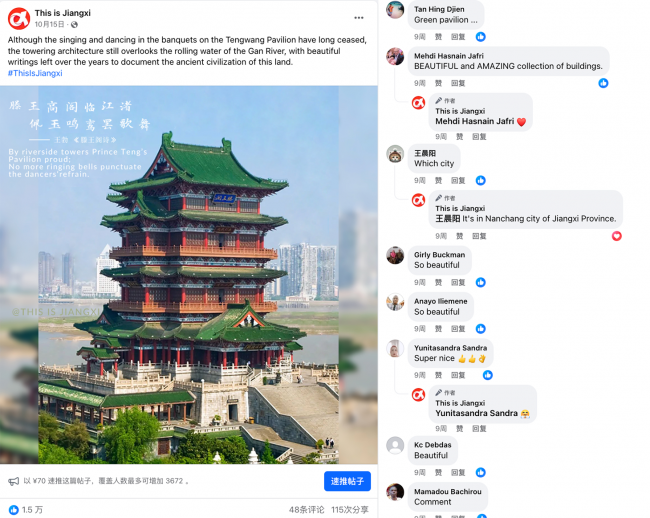650x518 pixels.
Task: Click 回复 under Girly Buckman's comment
Action: coord(458,283)
